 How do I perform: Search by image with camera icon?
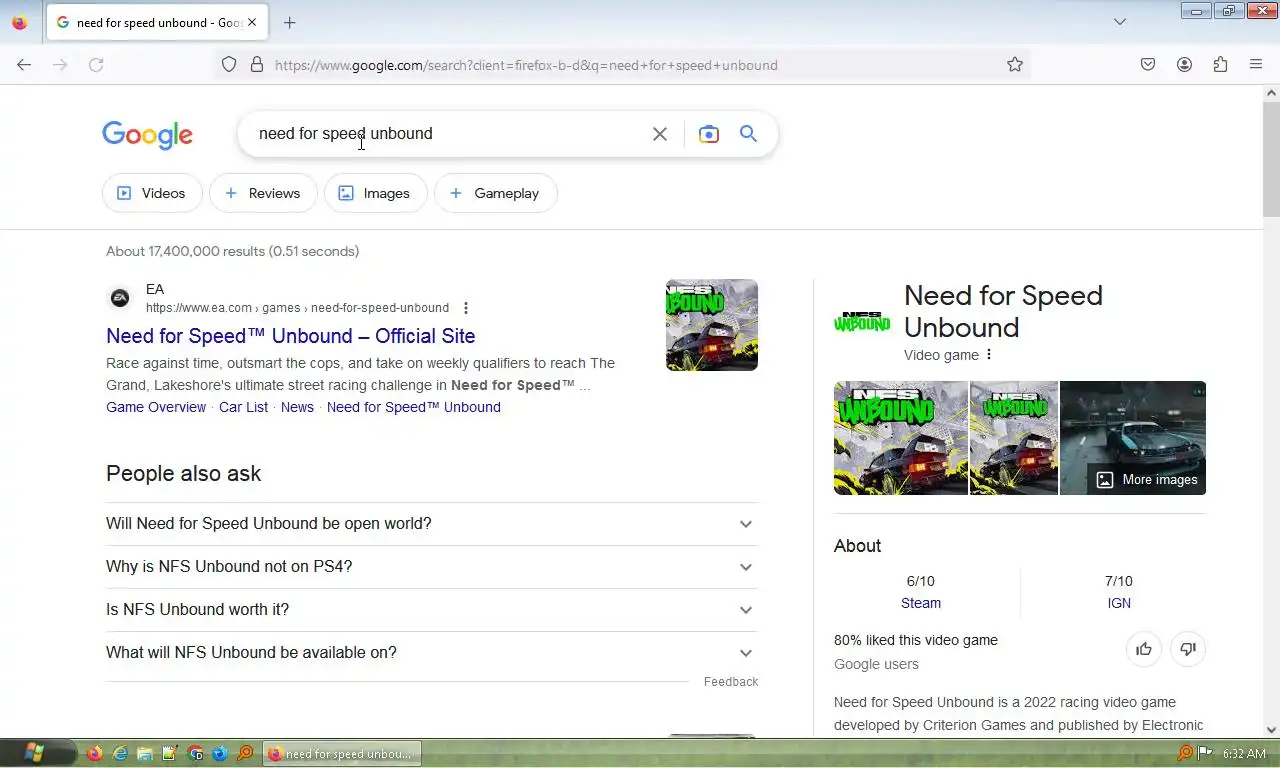(709, 134)
